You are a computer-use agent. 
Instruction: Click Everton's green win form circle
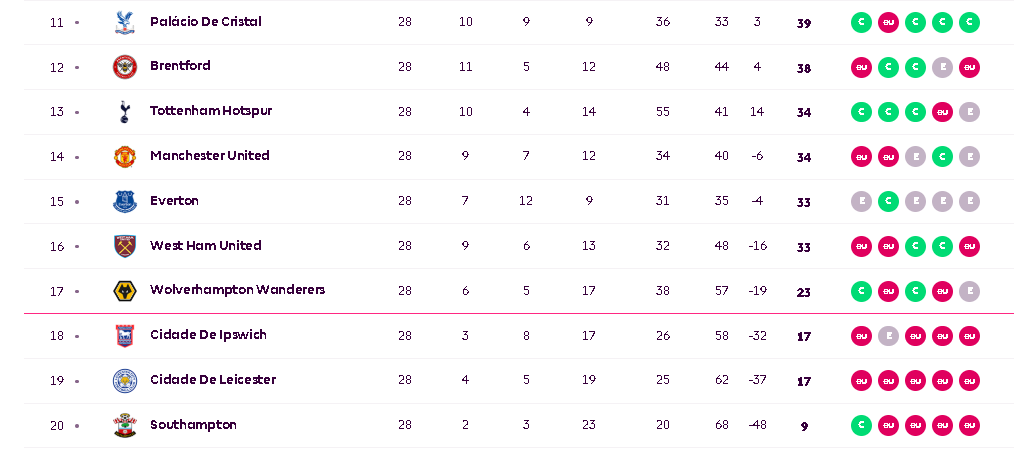[888, 201]
